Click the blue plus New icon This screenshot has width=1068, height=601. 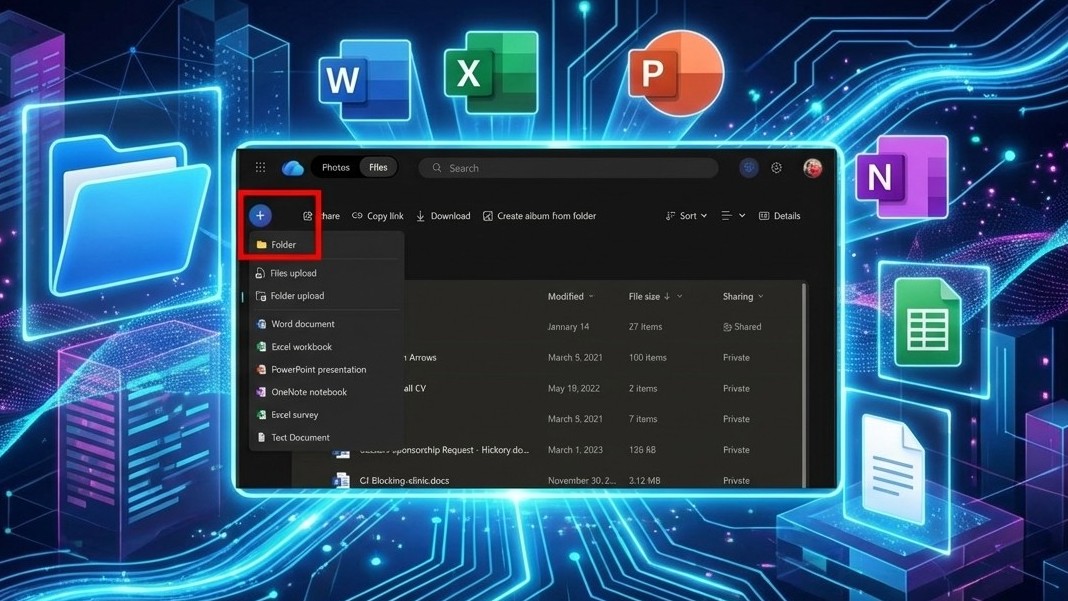pos(260,215)
